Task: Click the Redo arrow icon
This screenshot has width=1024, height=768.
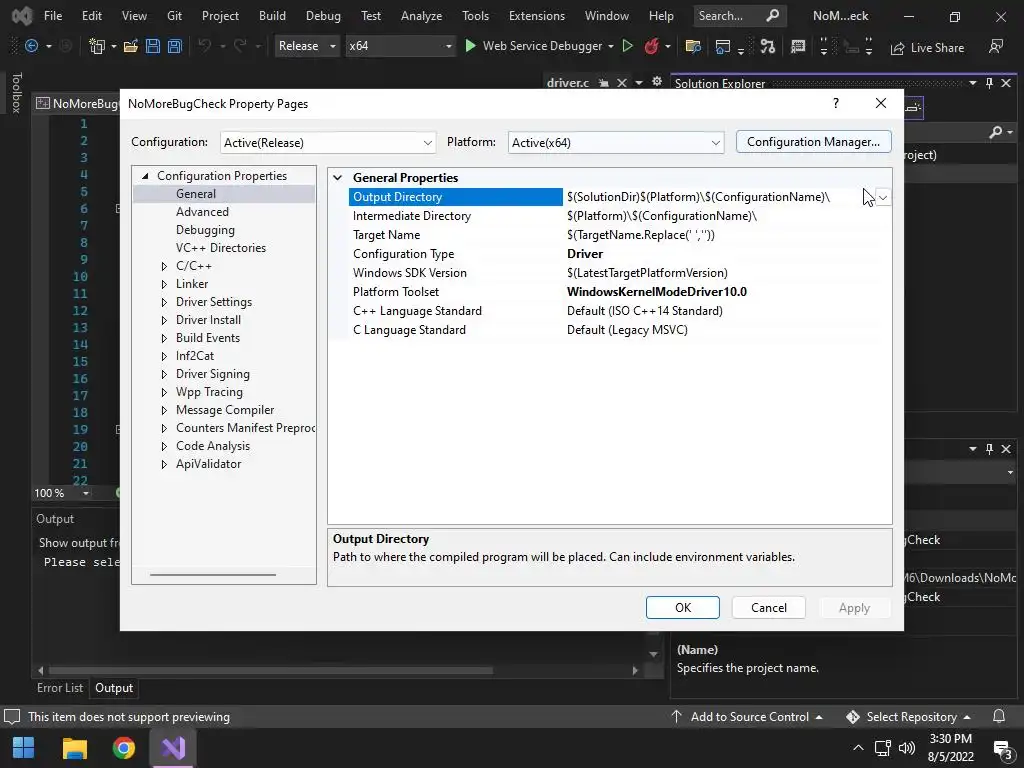Action: pos(240,46)
